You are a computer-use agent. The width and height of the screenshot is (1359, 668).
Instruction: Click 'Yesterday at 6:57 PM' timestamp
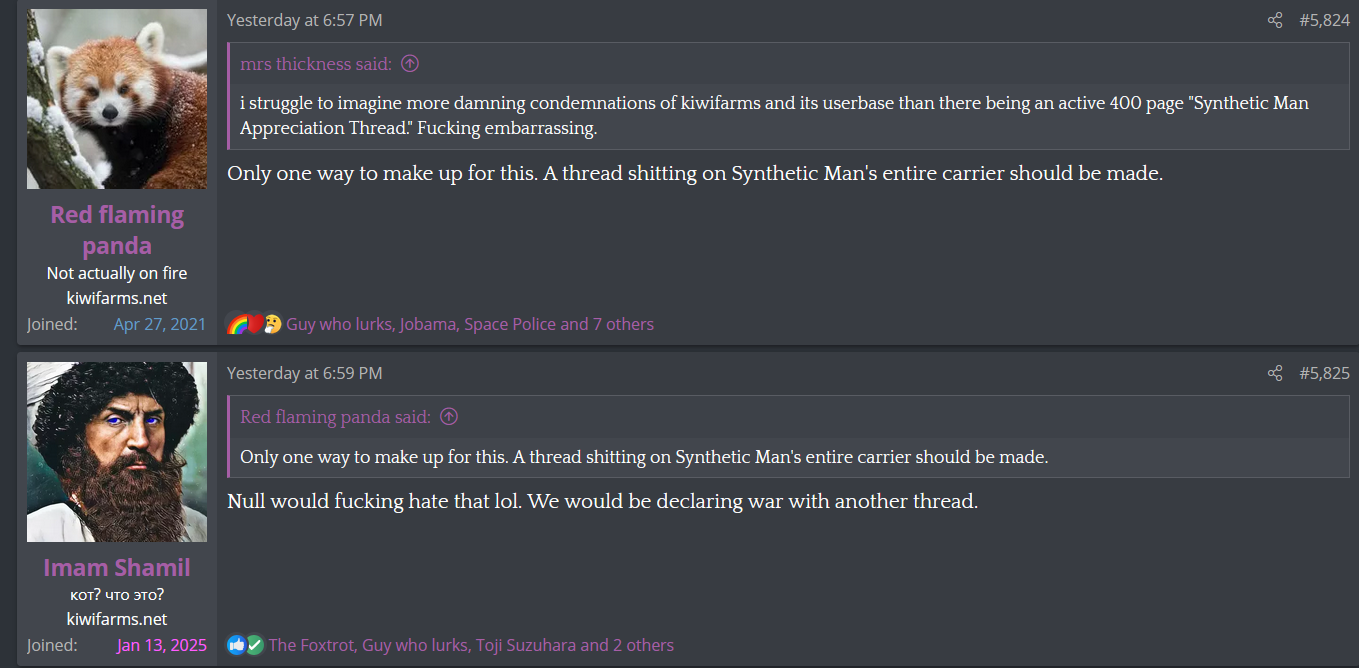(304, 20)
